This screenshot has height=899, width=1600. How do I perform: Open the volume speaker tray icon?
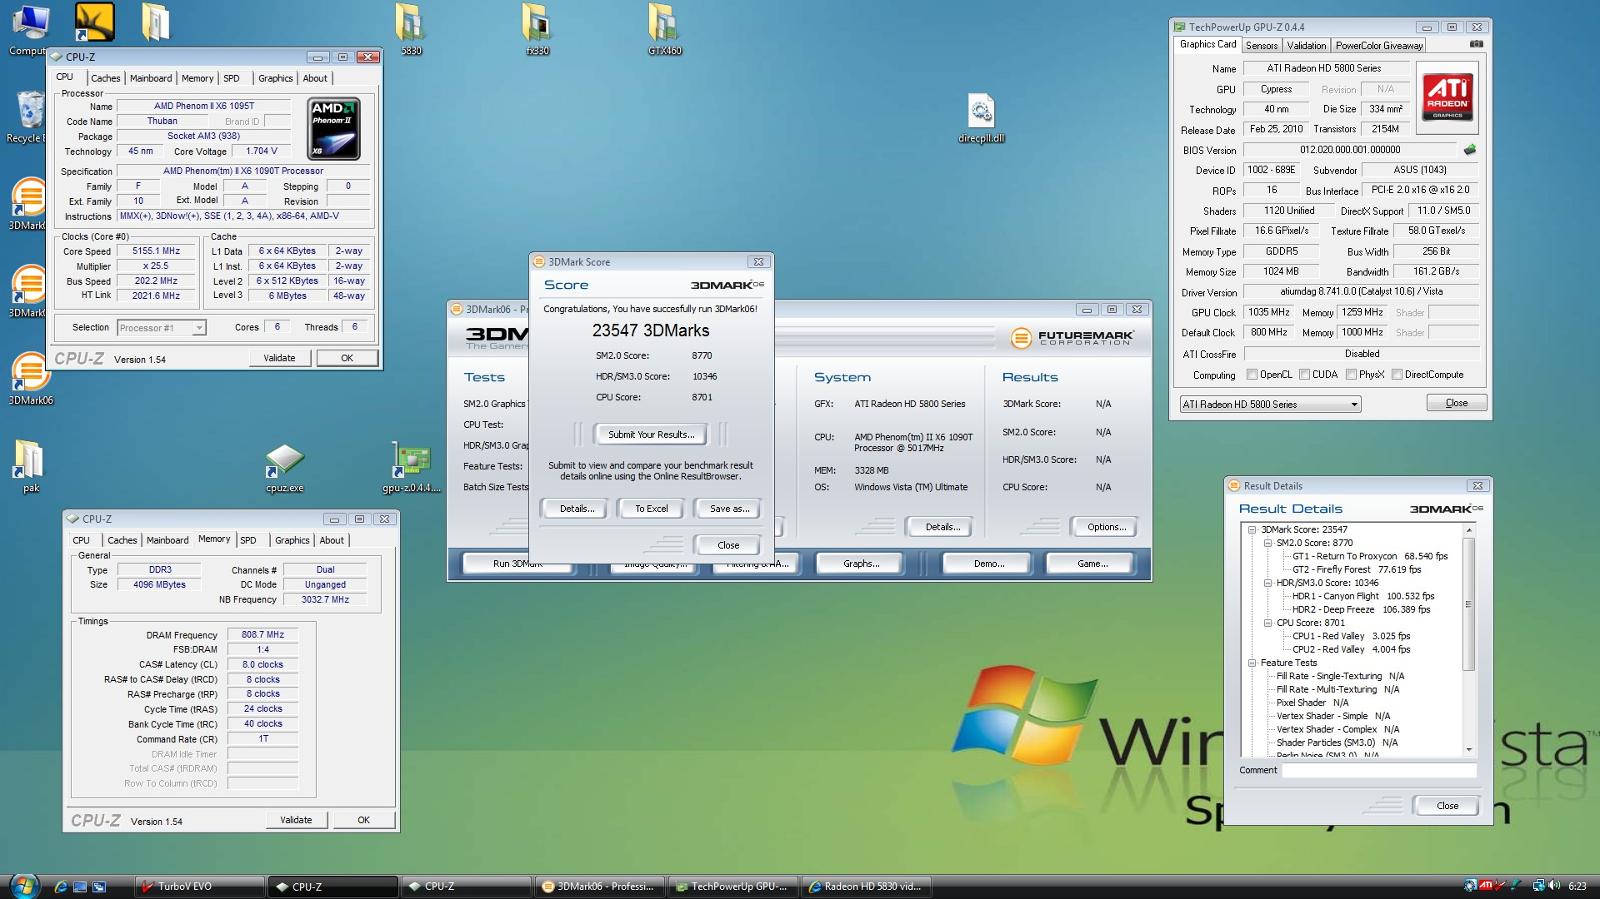point(1554,885)
